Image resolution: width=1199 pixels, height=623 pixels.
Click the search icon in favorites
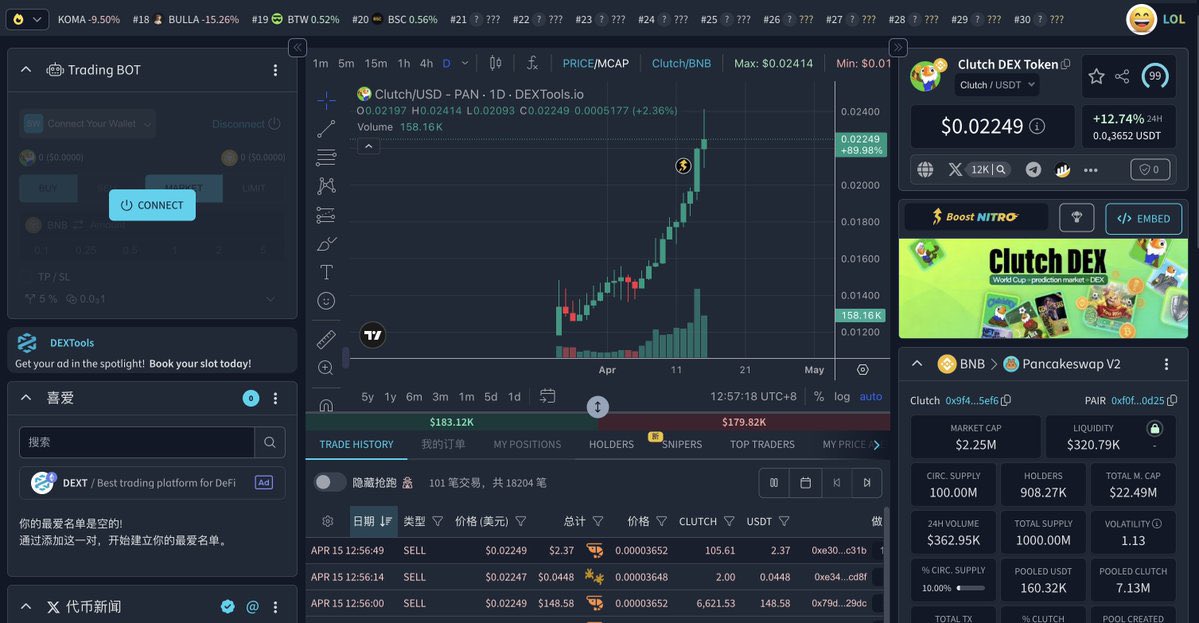click(x=270, y=442)
